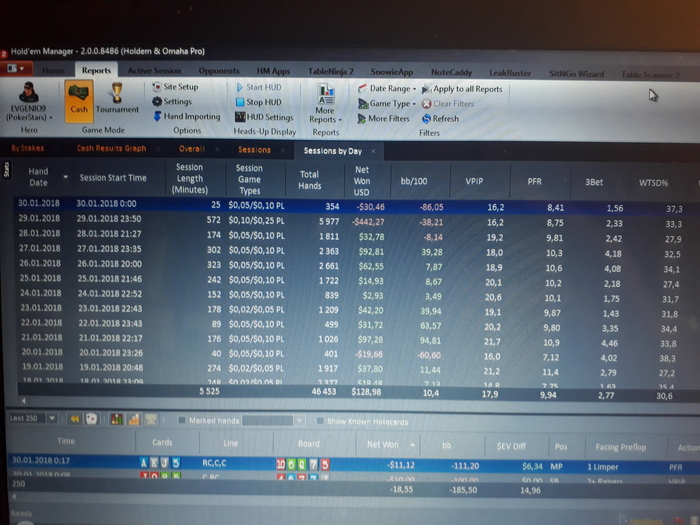
Task: Open Game Type filter dropdown
Action: click(387, 104)
